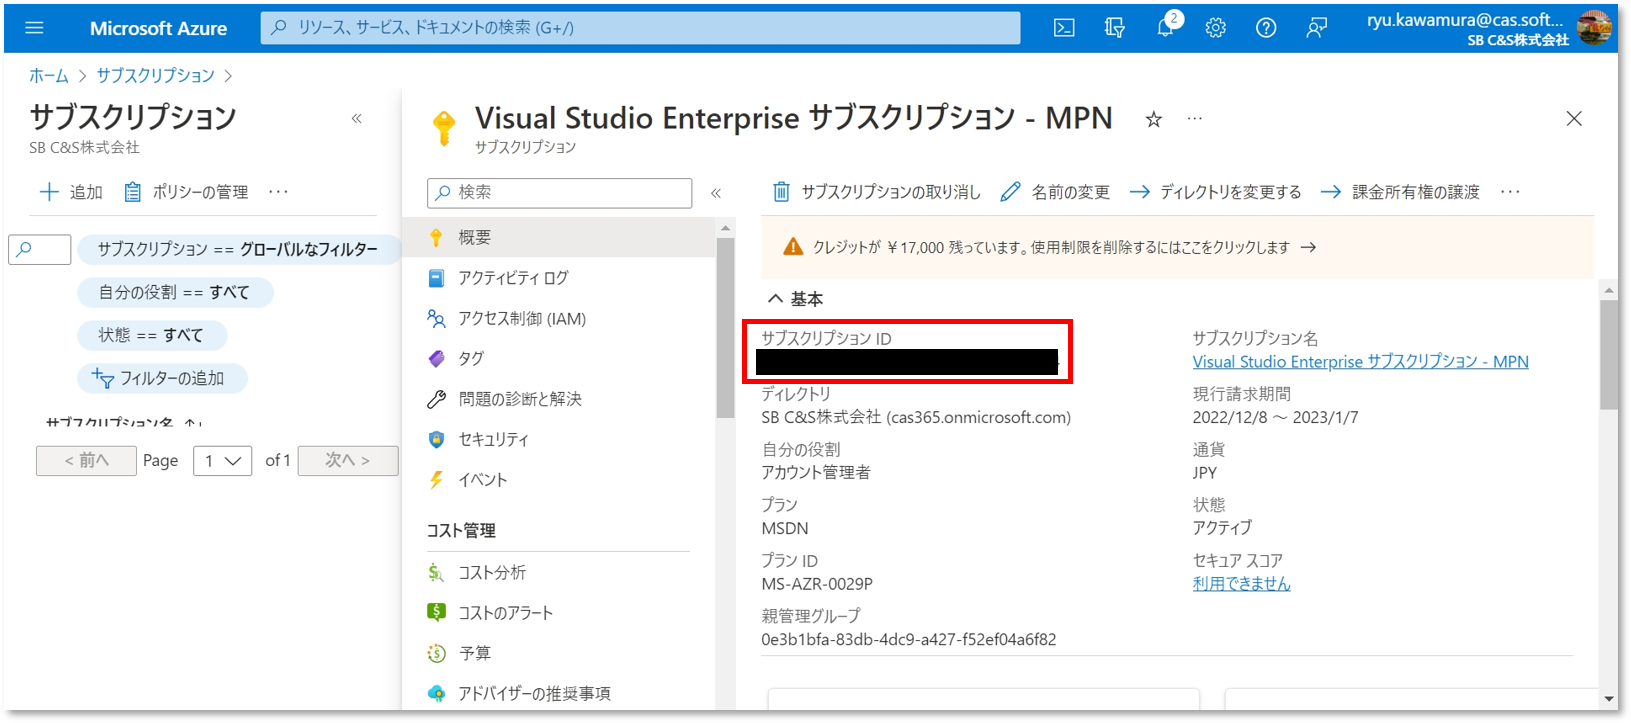
Task: Click the resource menu 検索 box
Action: point(559,193)
